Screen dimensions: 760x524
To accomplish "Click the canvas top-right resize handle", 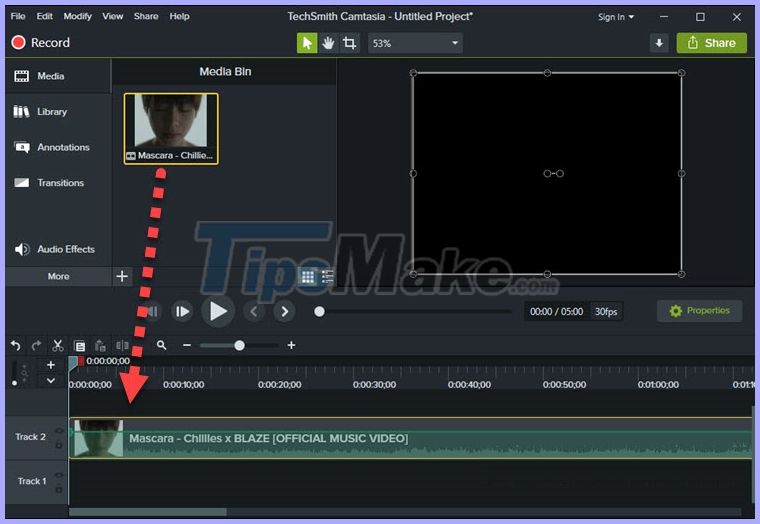I will 681,73.
